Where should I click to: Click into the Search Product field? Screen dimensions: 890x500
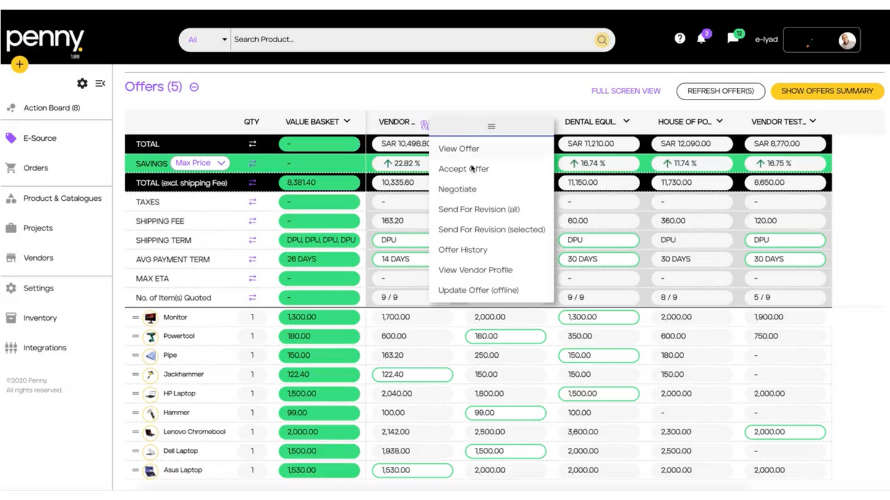[x=410, y=40]
